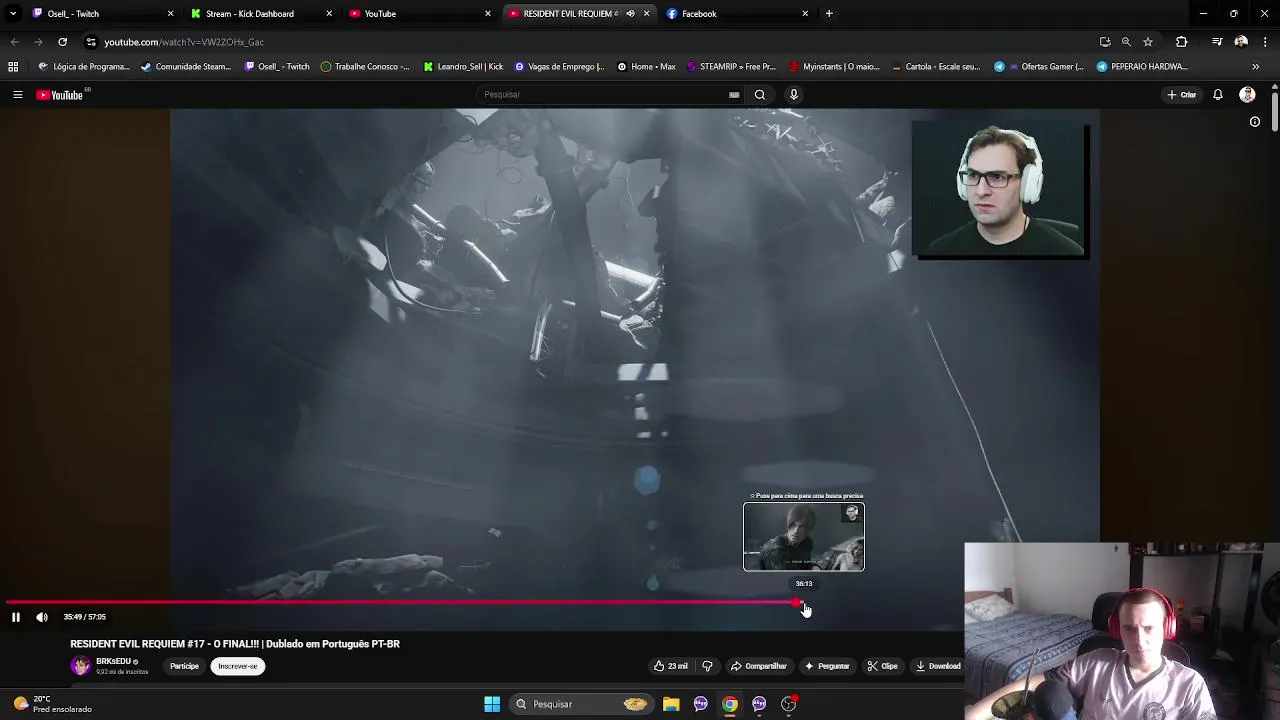Click the YouTube magnifier search button
The width and height of the screenshot is (1280, 720).
[x=760, y=95]
